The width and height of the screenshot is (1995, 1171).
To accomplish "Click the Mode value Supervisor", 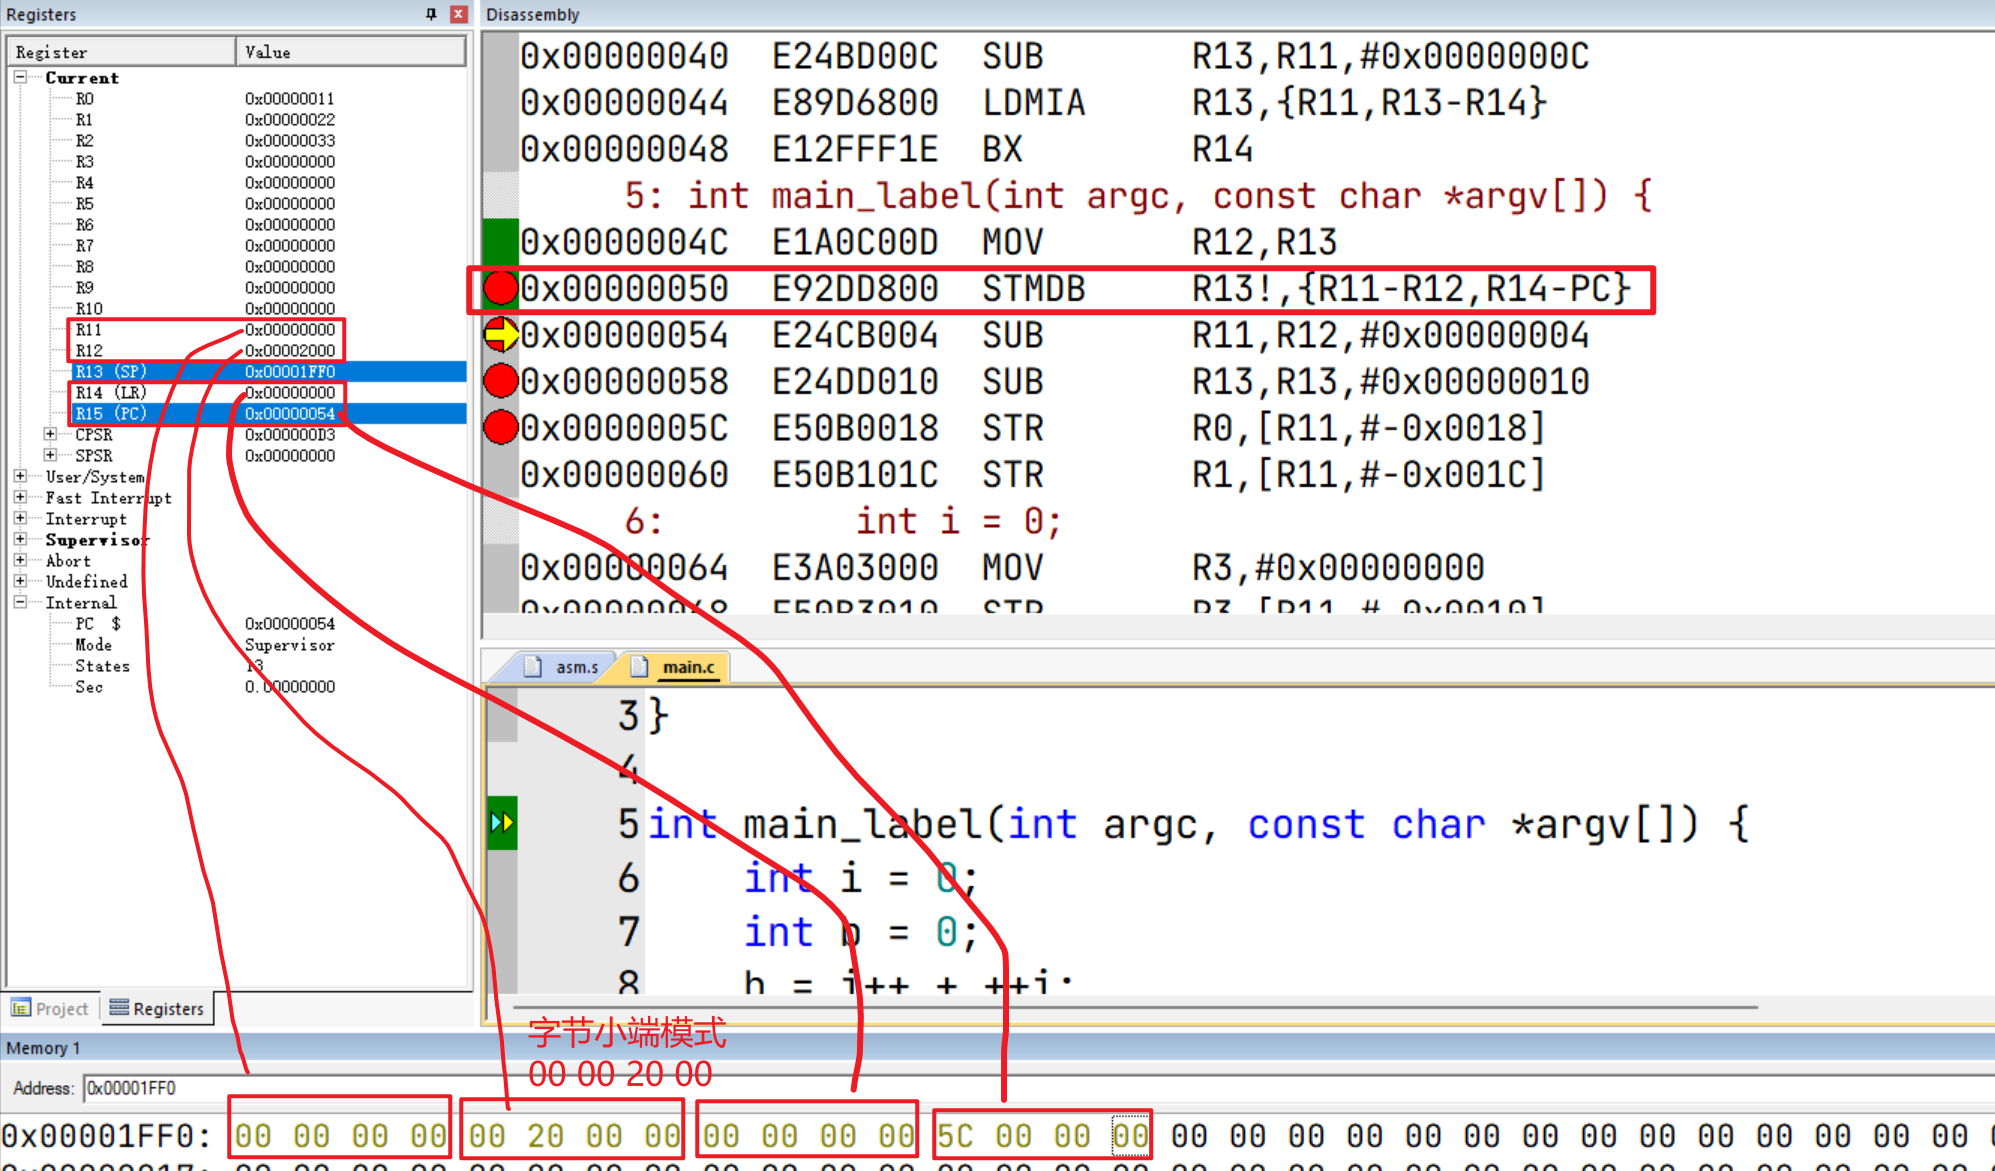I will tap(290, 645).
